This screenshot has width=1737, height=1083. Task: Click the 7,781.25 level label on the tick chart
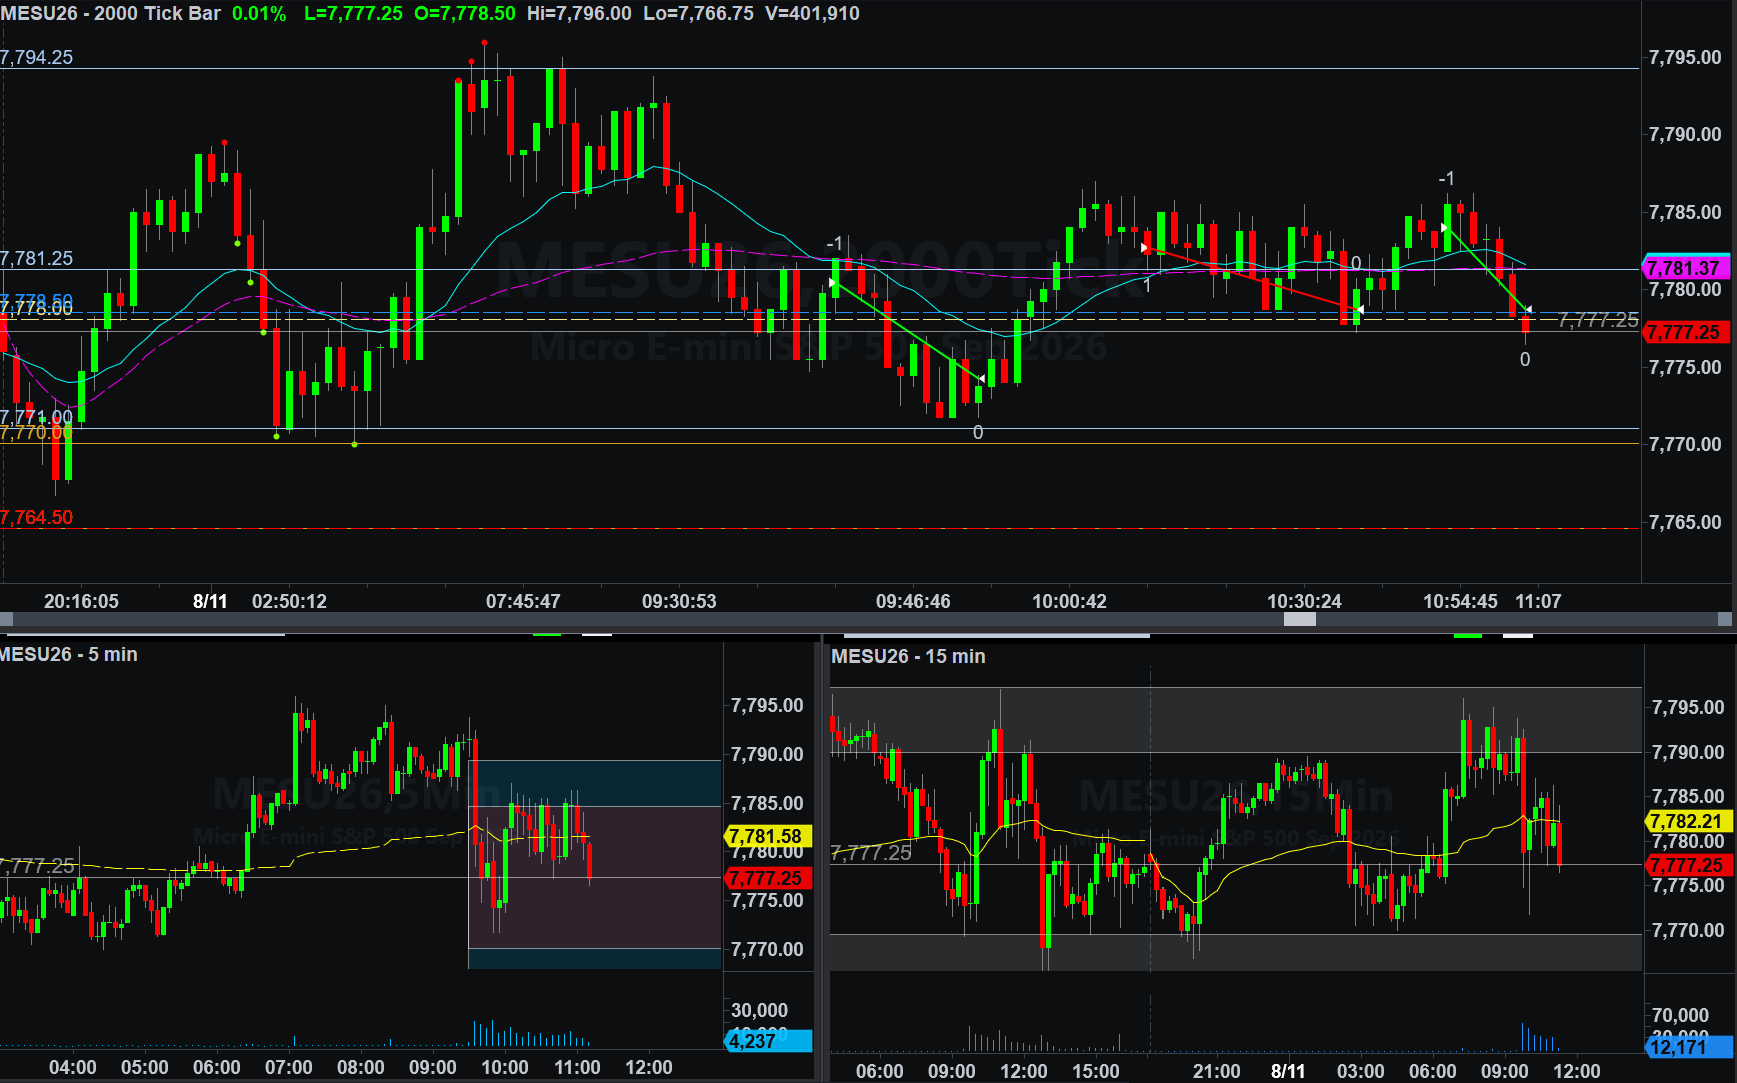37,258
